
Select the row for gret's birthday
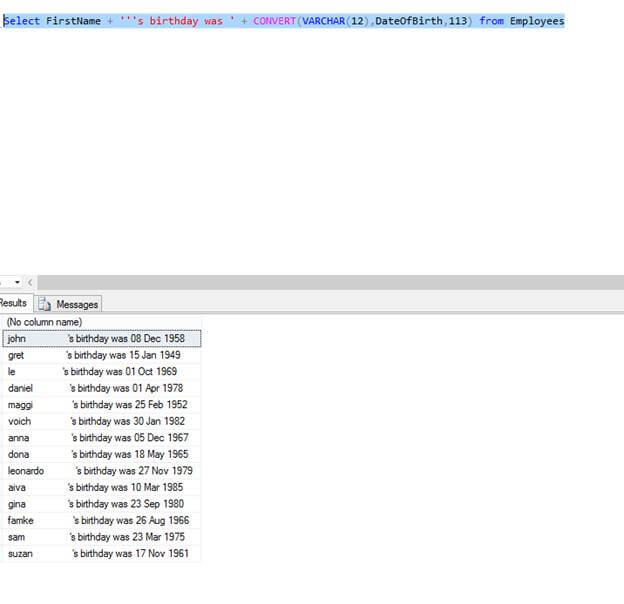(102, 355)
